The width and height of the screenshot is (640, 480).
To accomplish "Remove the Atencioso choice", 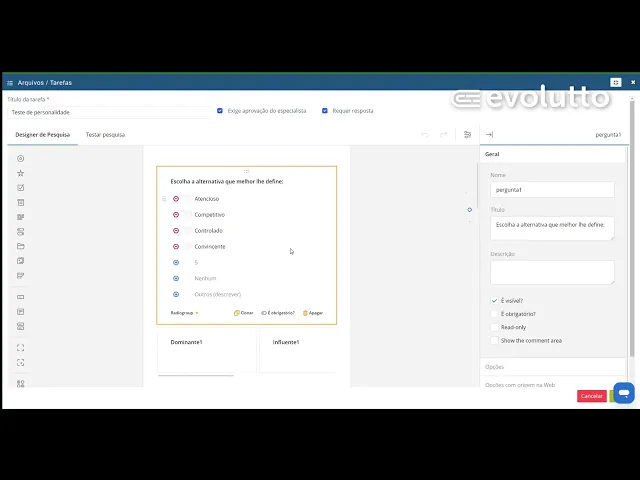I will [x=176, y=199].
